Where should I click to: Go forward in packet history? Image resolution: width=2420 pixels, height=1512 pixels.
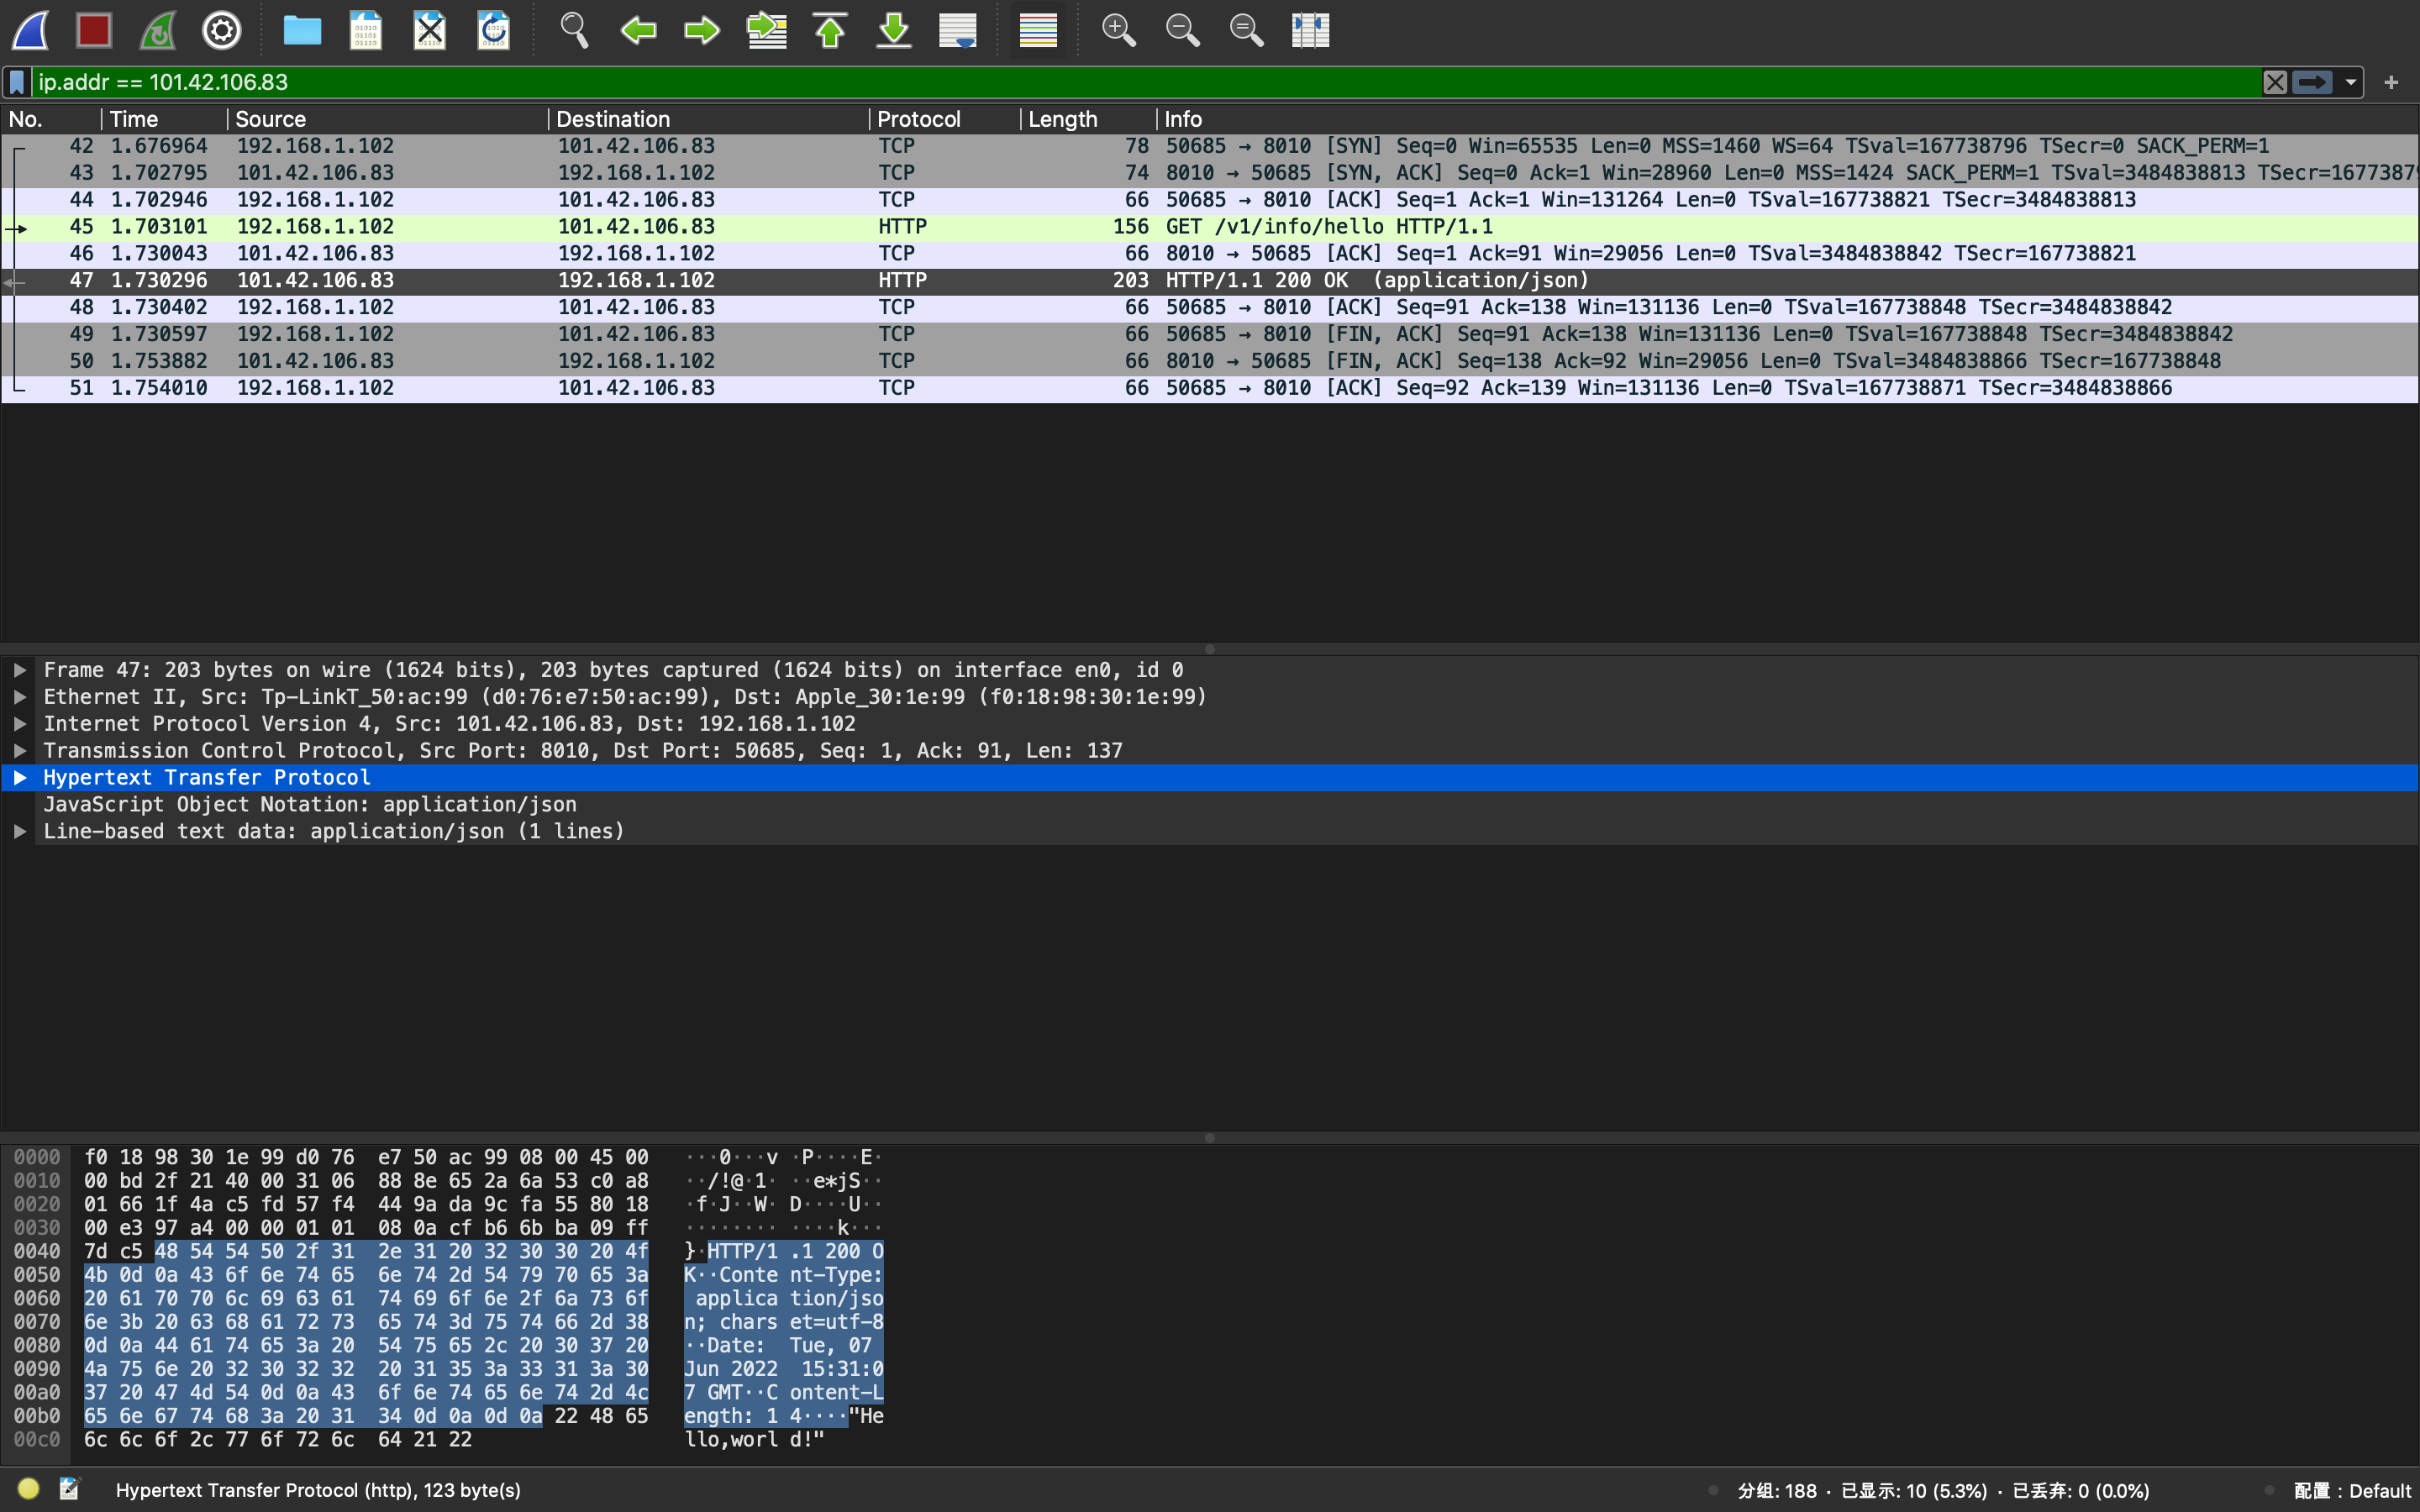[702, 30]
